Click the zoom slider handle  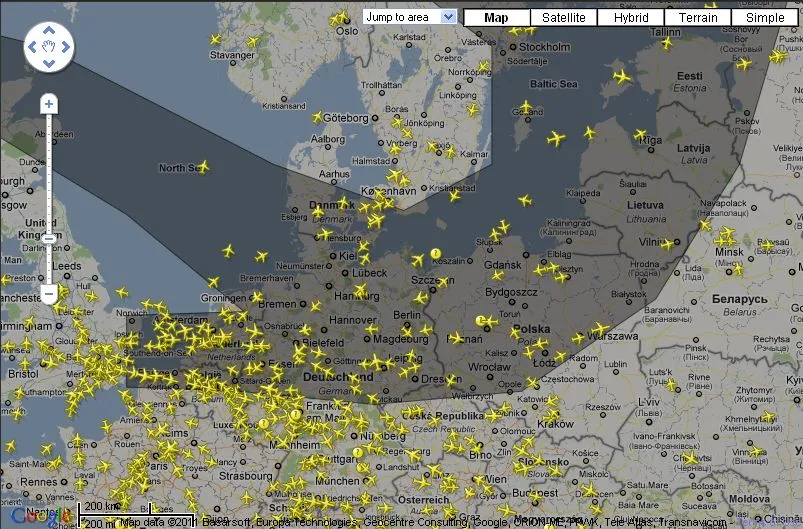(48, 238)
